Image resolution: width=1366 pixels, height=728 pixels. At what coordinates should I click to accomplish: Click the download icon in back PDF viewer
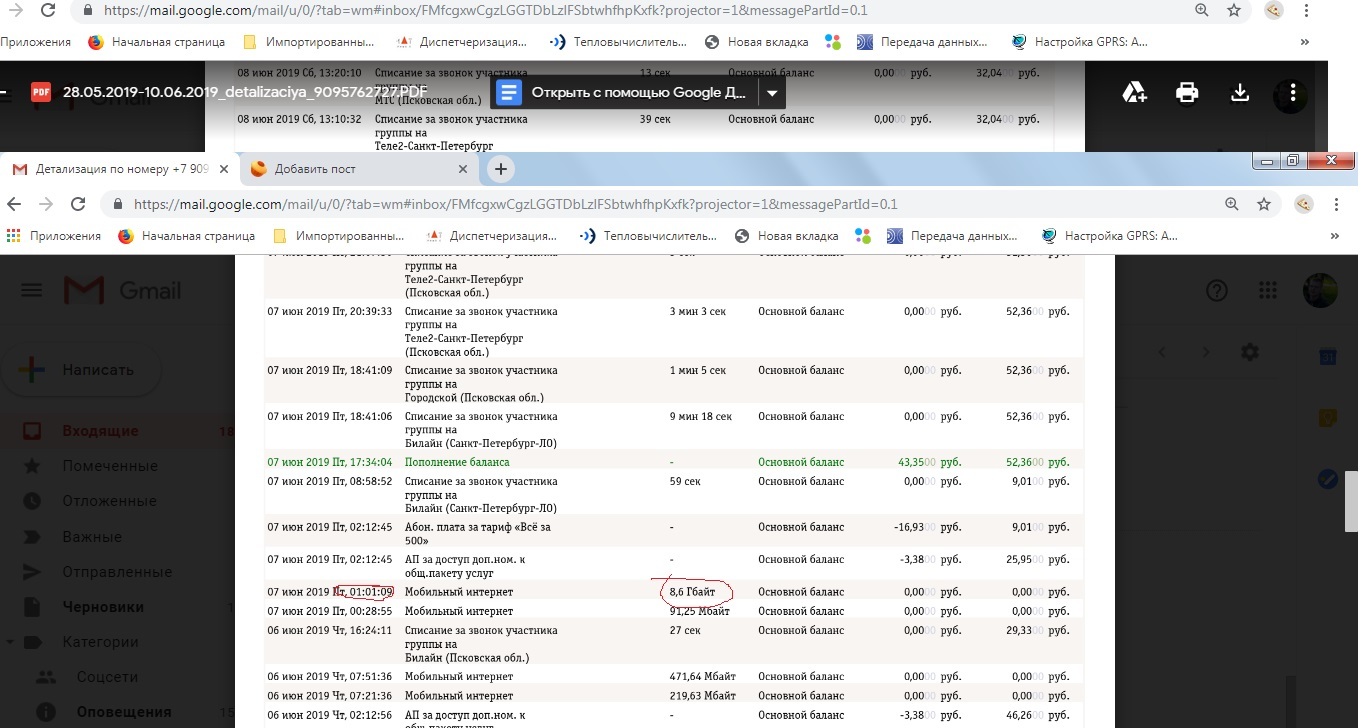(1240, 93)
